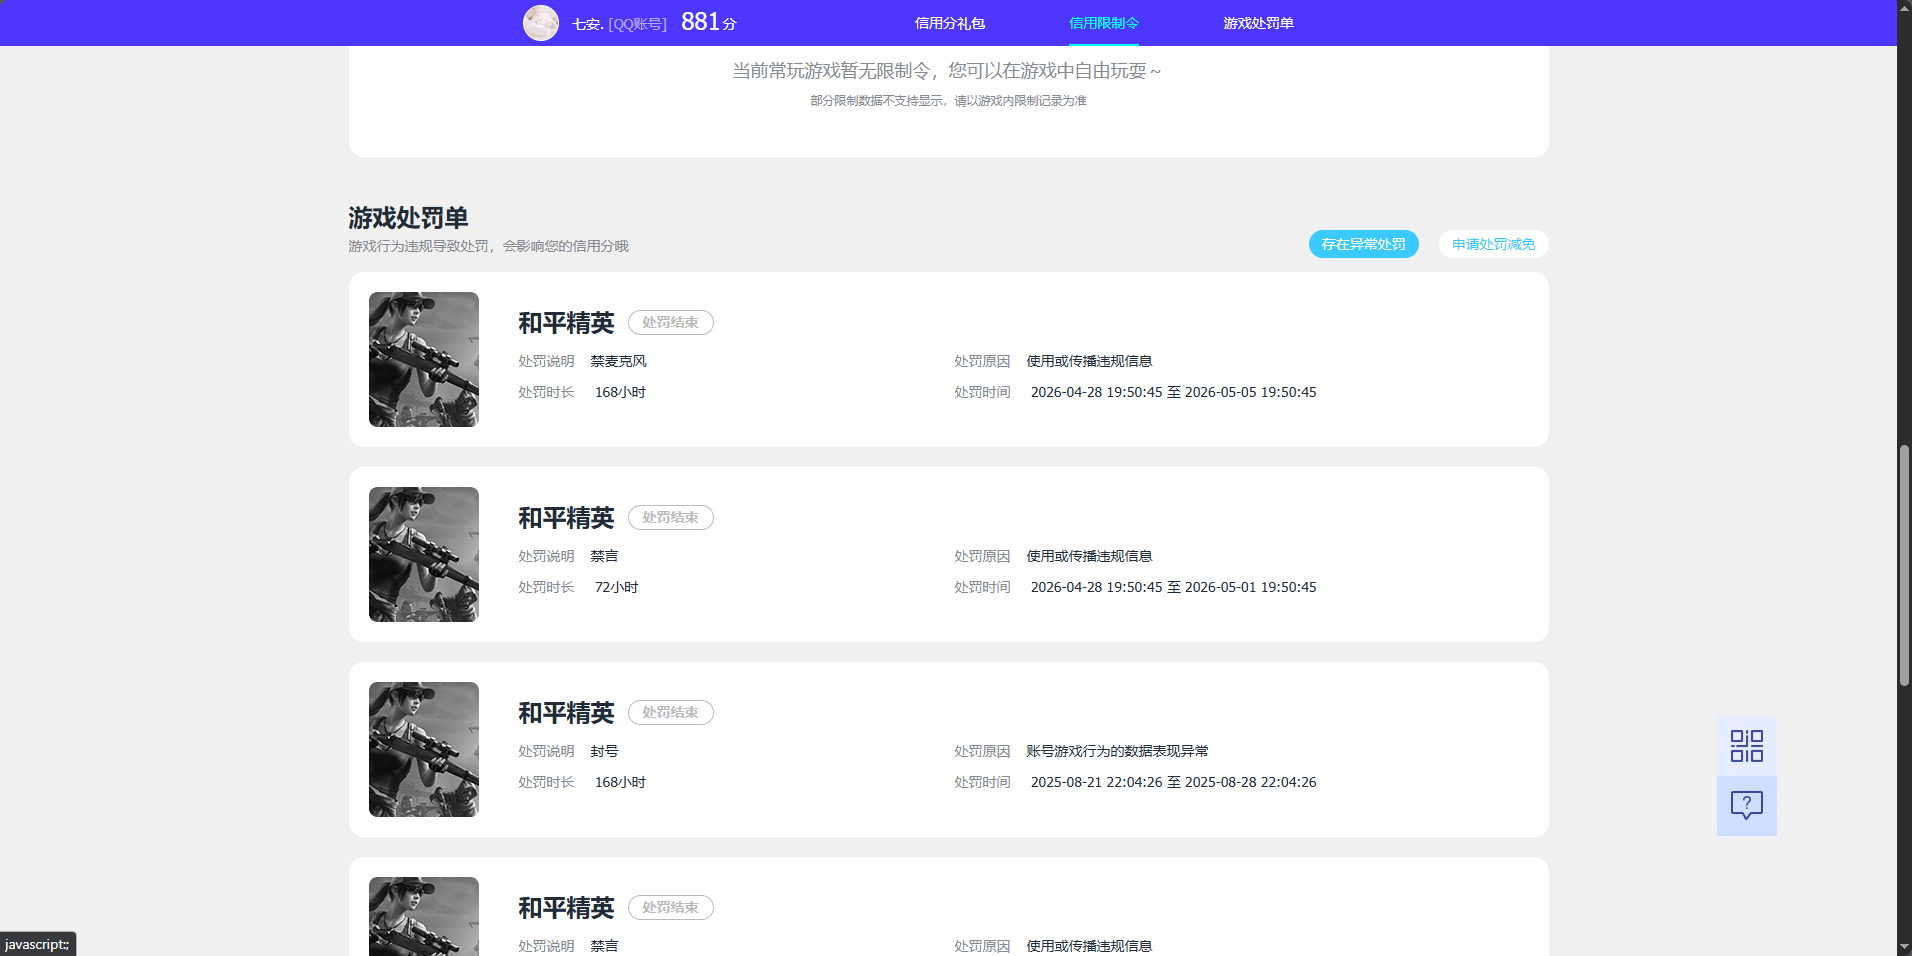Select 和平精英 title of 禁麦克风 card
1912x956 pixels.
tap(566, 323)
